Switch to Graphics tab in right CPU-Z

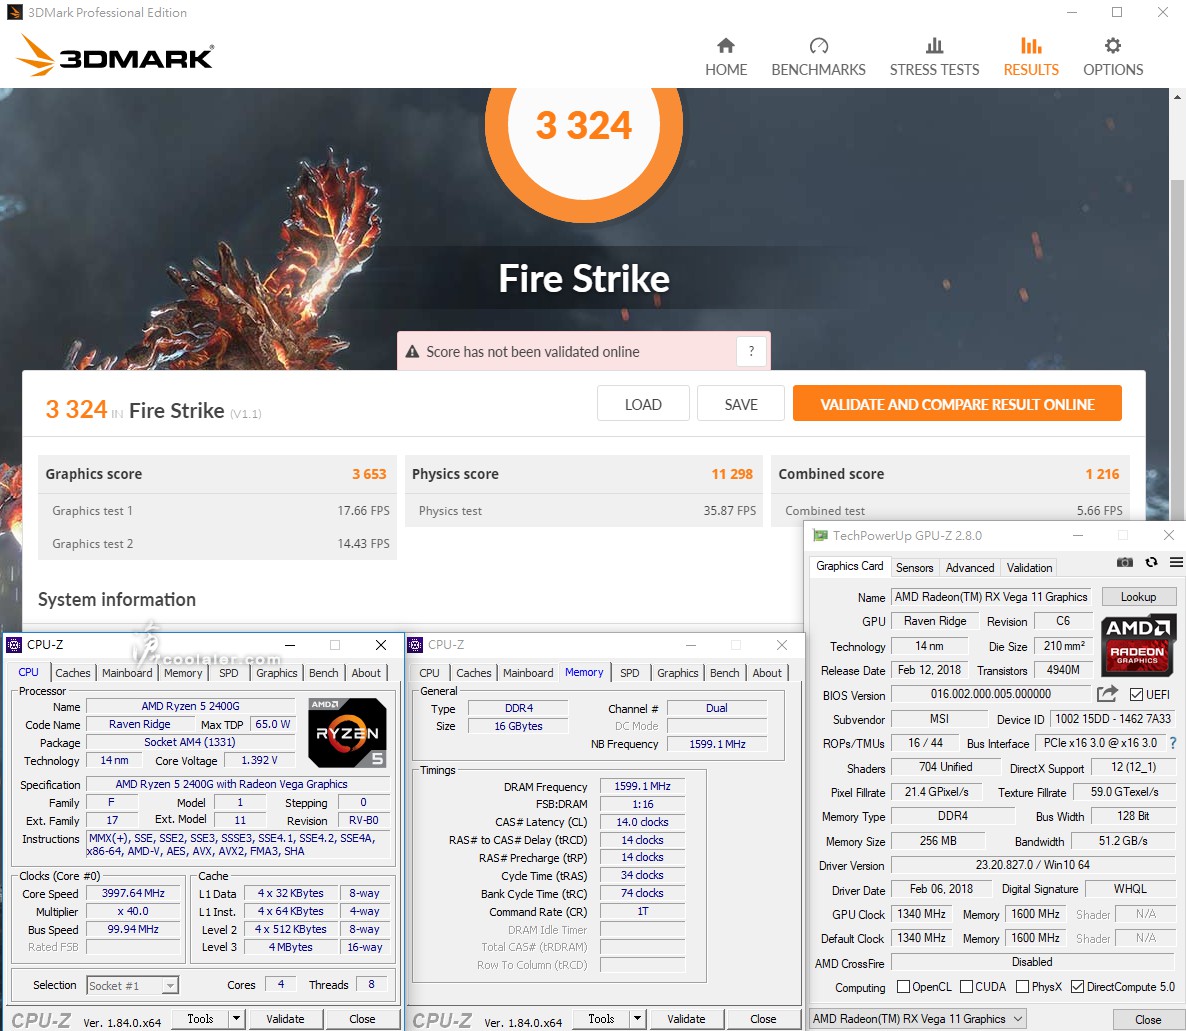678,672
